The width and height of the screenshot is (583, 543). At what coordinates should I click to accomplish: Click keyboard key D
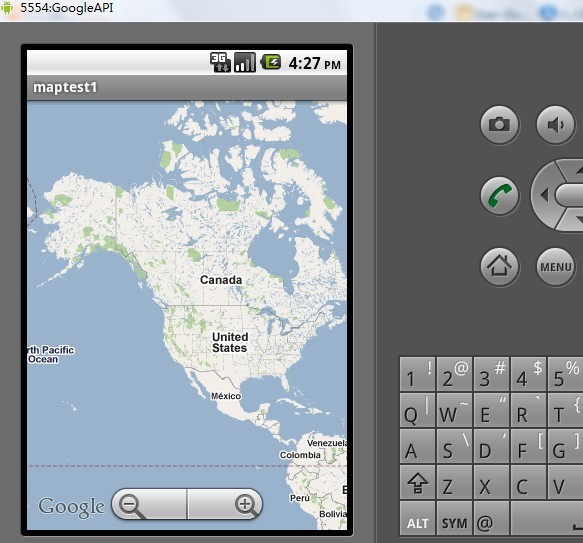coord(492,446)
